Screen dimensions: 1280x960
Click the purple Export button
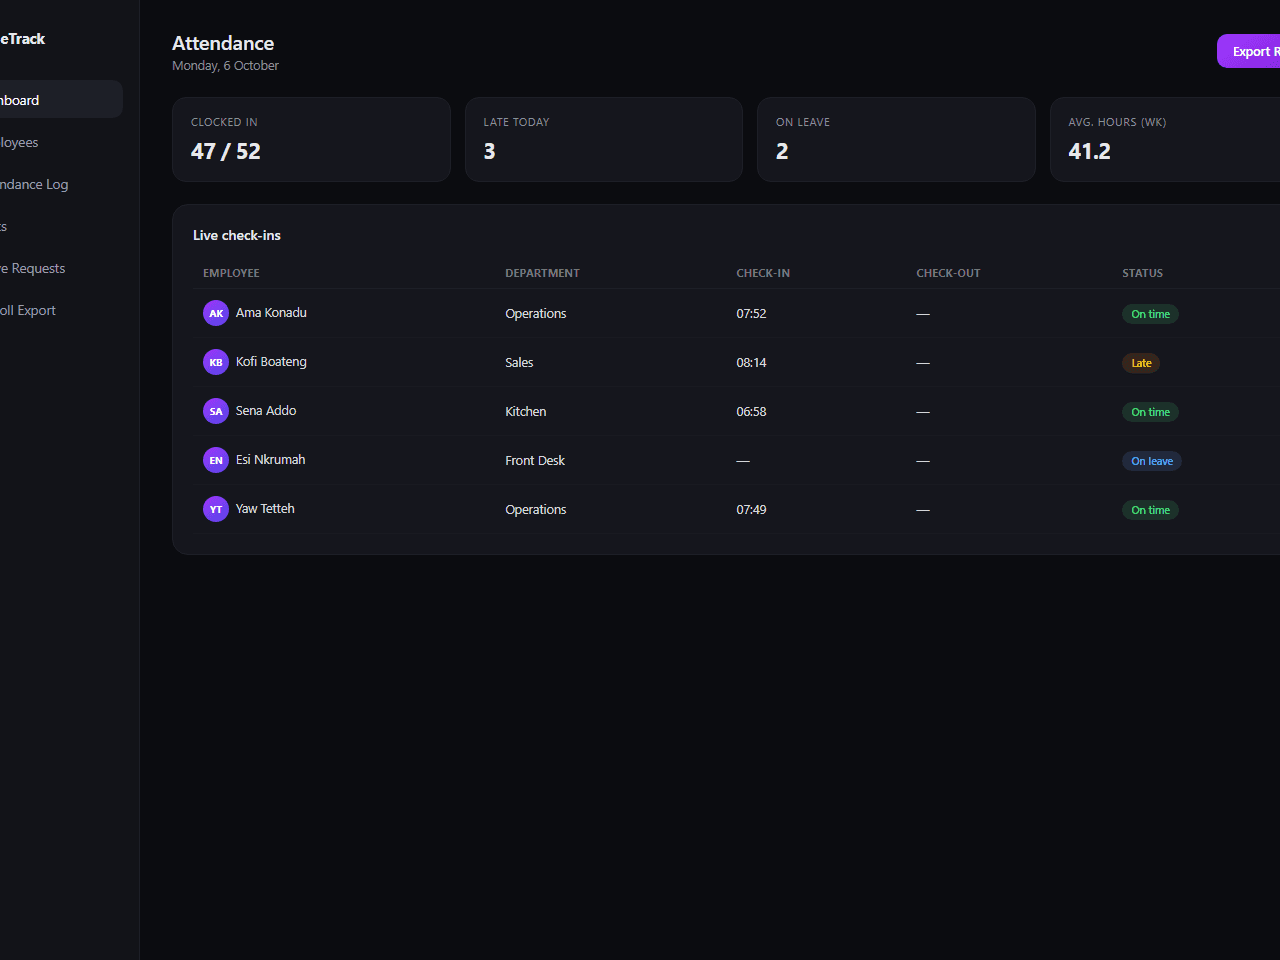1249,51
